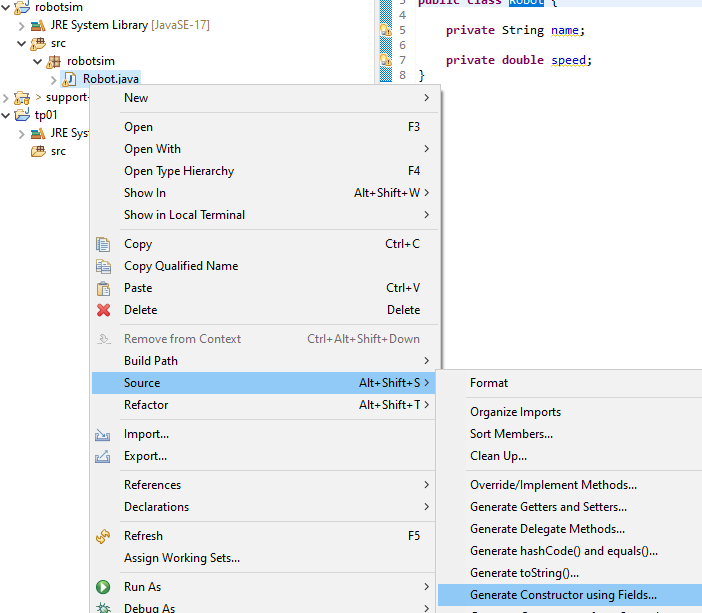Choose Generate Constructor using Fields
The image size is (702, 613).
tap(563, 595)
